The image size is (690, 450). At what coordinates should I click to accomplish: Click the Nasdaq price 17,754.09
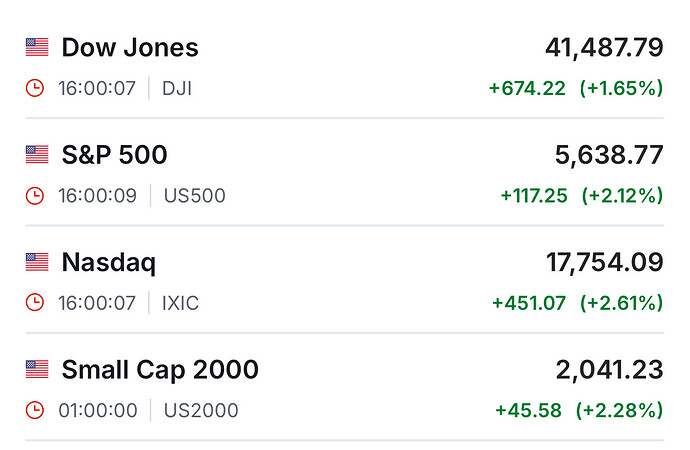click(x=603, y=262)
